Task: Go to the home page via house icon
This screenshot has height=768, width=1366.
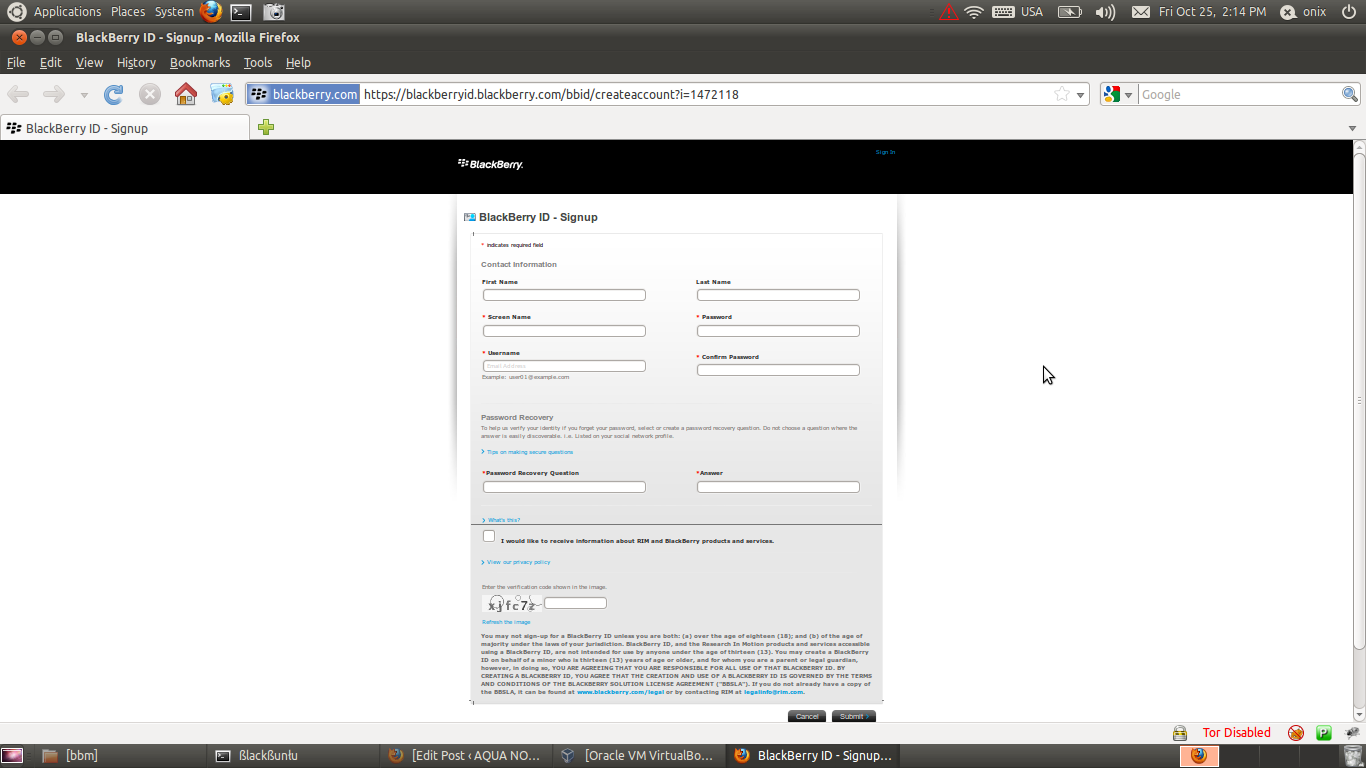Action: click(x=186, y=94)
